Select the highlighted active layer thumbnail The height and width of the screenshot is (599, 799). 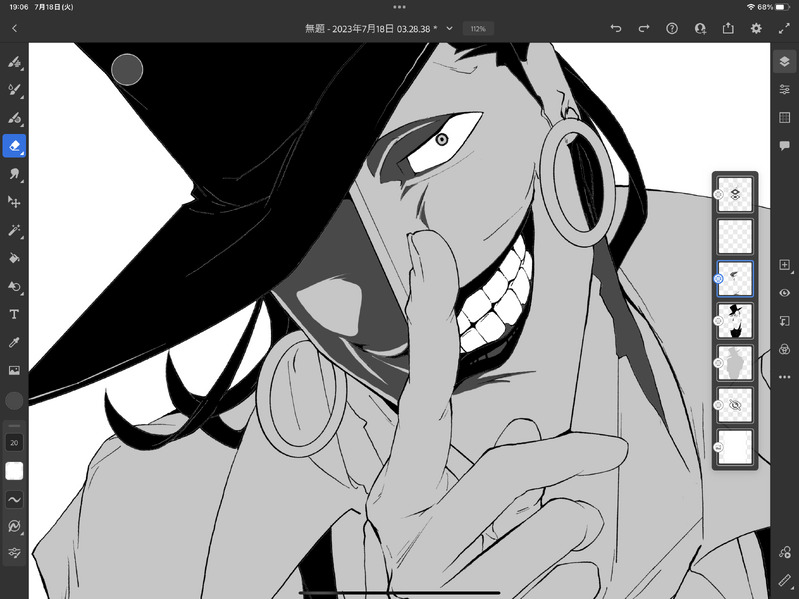(735, 279)
